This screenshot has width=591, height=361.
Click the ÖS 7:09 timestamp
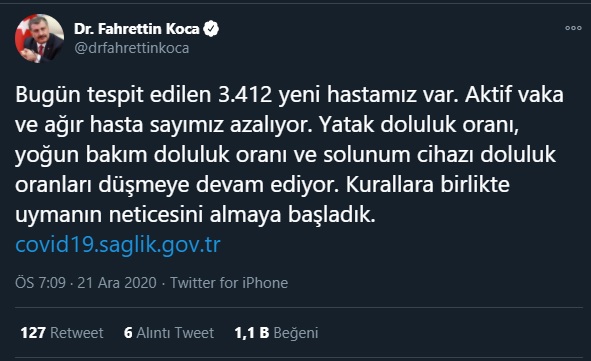click(40, 283)
